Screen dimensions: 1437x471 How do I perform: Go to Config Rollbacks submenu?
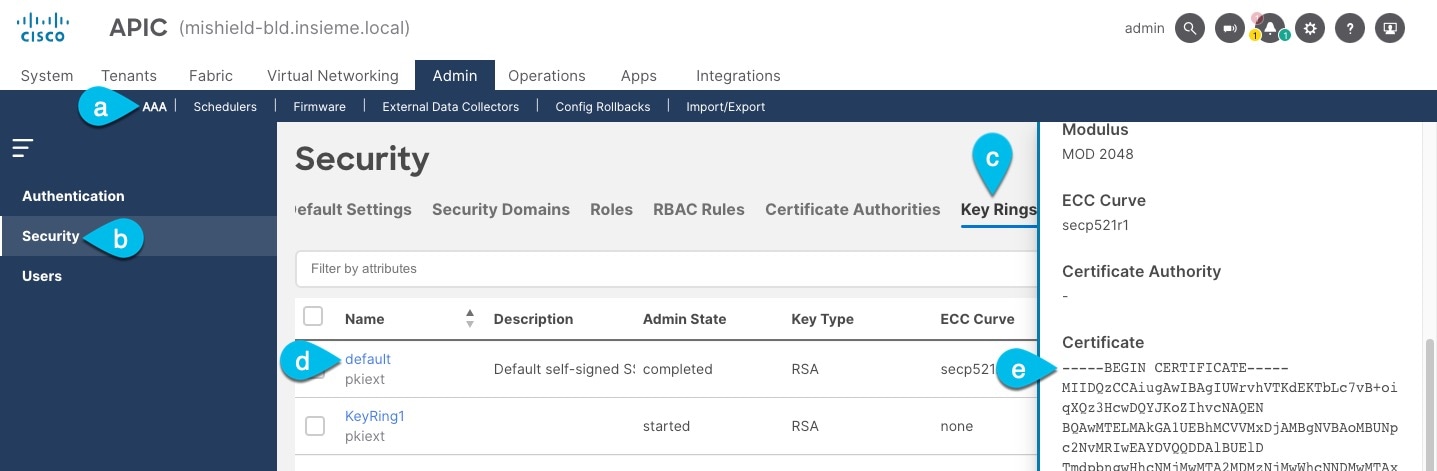(x=603, y=106)
